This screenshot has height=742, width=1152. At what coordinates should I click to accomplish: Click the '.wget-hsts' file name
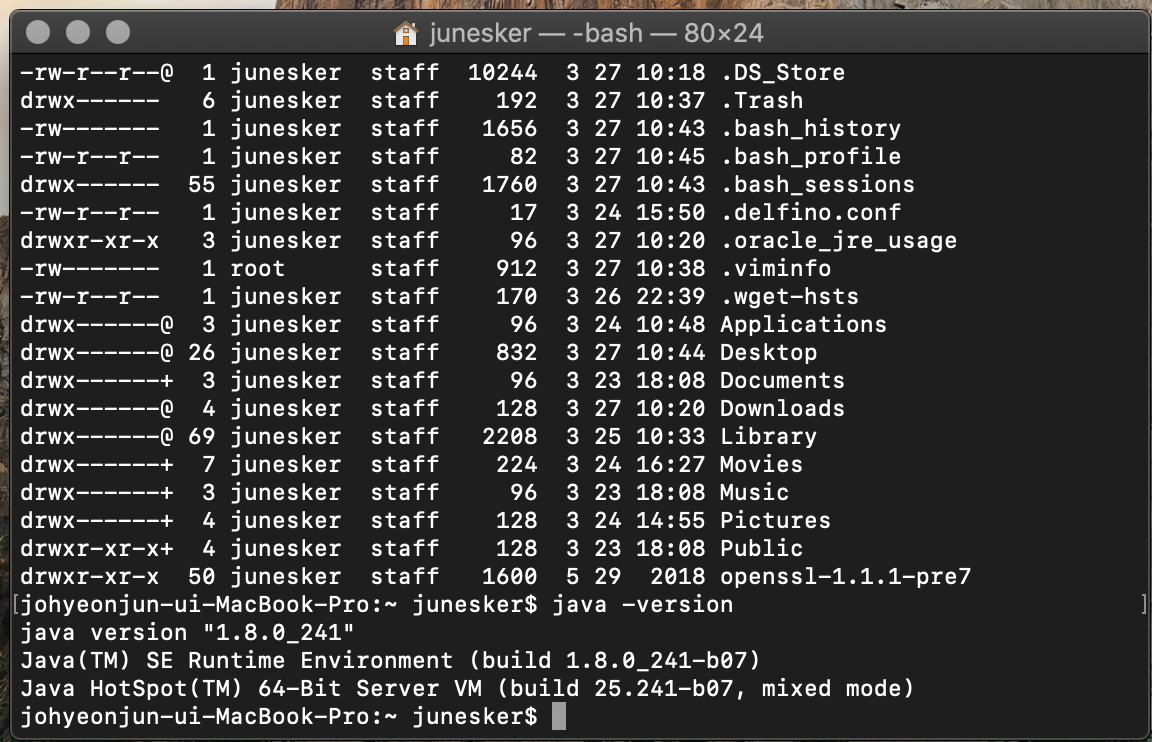pos(790,297)
